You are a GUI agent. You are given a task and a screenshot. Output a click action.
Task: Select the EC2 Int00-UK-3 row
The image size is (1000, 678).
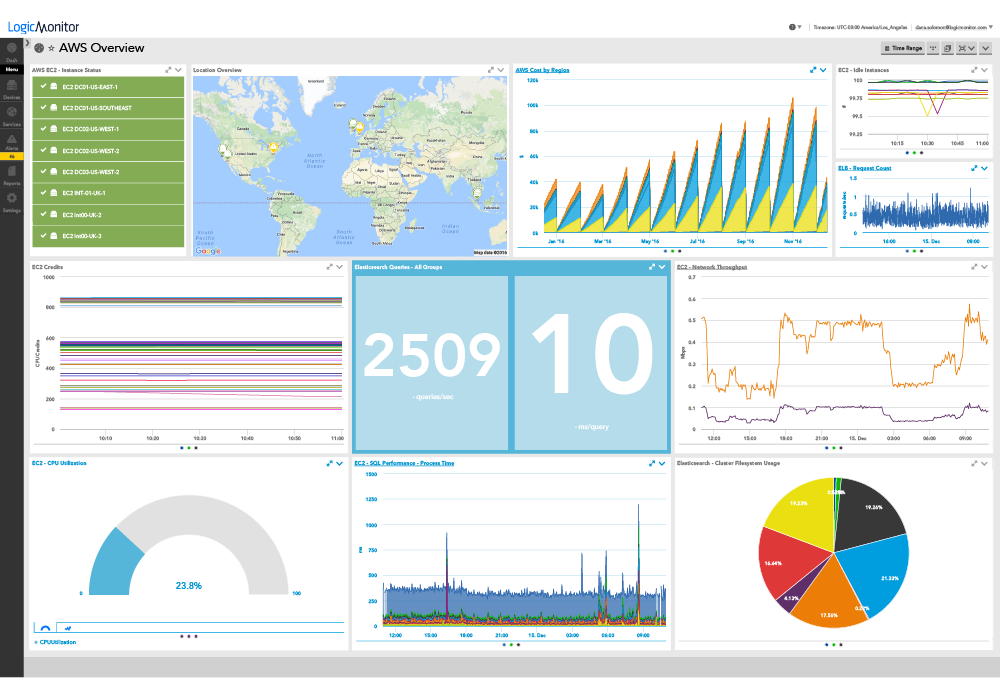[x=108, y=236]
